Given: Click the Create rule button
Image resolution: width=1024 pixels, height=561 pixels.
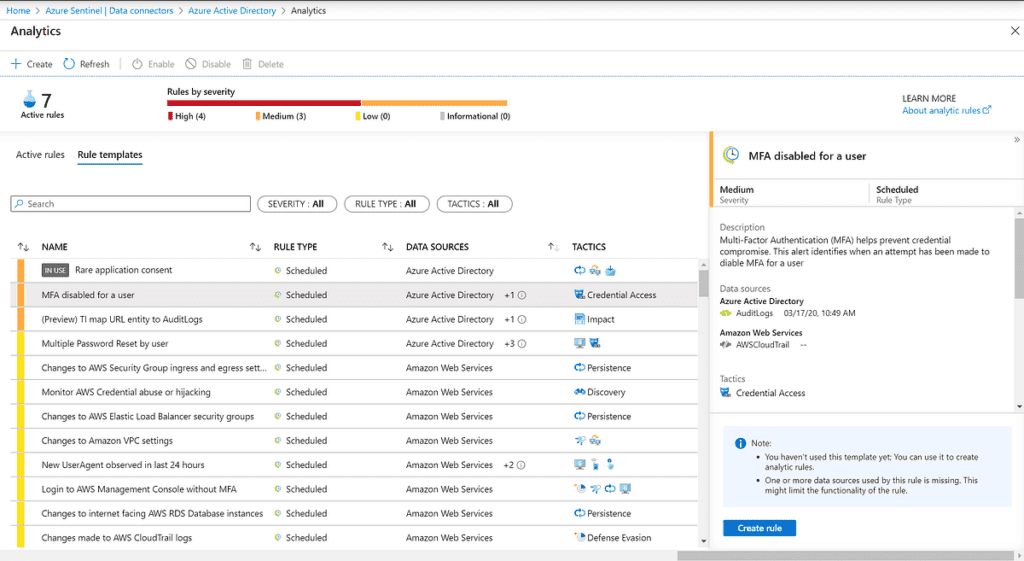Looking at the screenshot, I should [x=760, y=528].
